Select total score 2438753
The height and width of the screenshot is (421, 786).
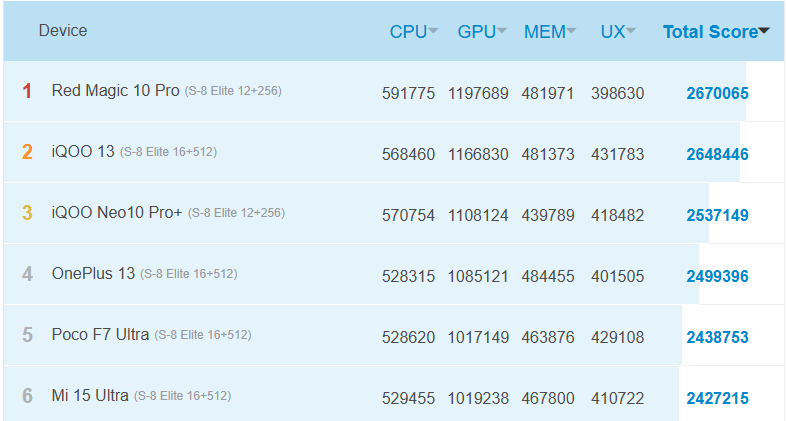(x=717, y=337)
